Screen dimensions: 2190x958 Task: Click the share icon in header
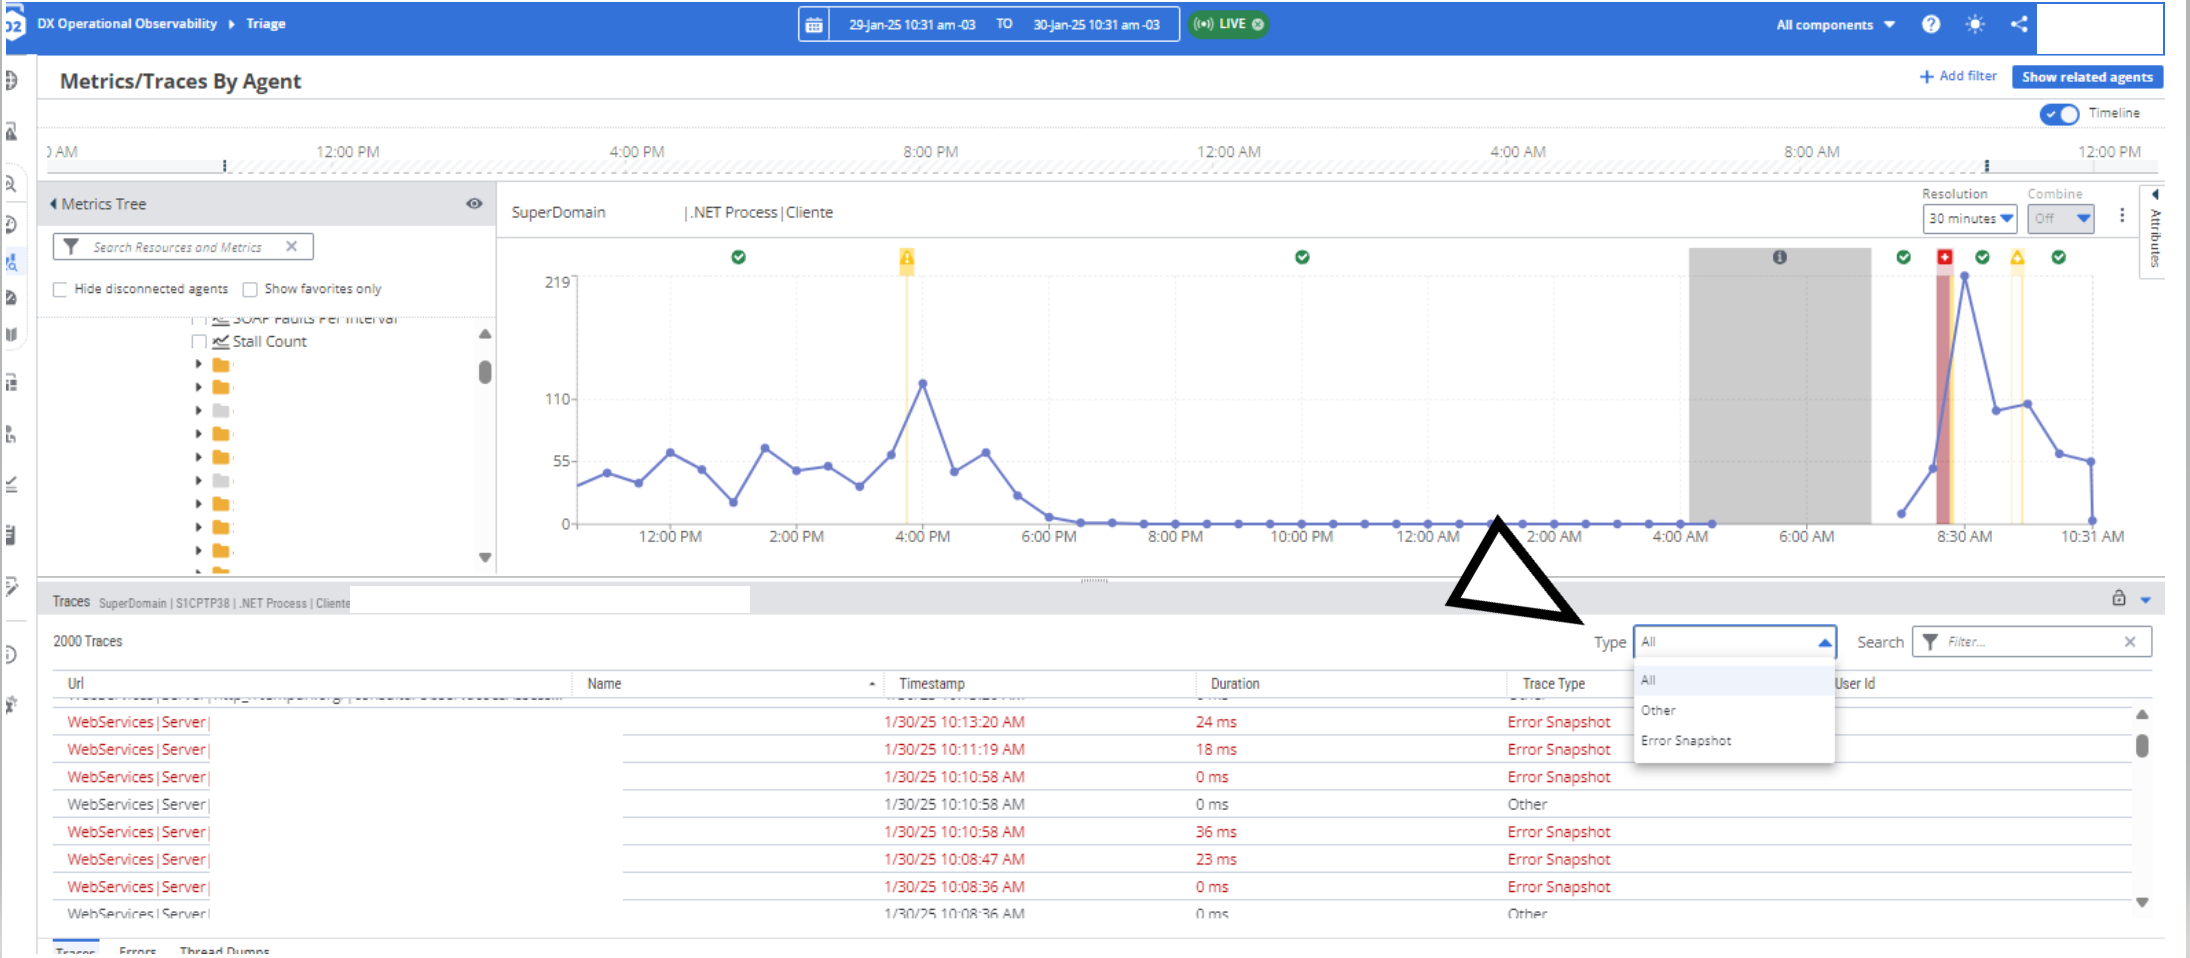(x=2019, y=24)
